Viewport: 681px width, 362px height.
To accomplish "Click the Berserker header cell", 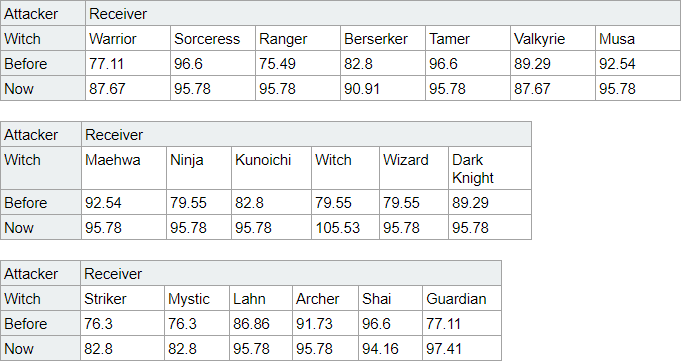I will coord(383,39).
